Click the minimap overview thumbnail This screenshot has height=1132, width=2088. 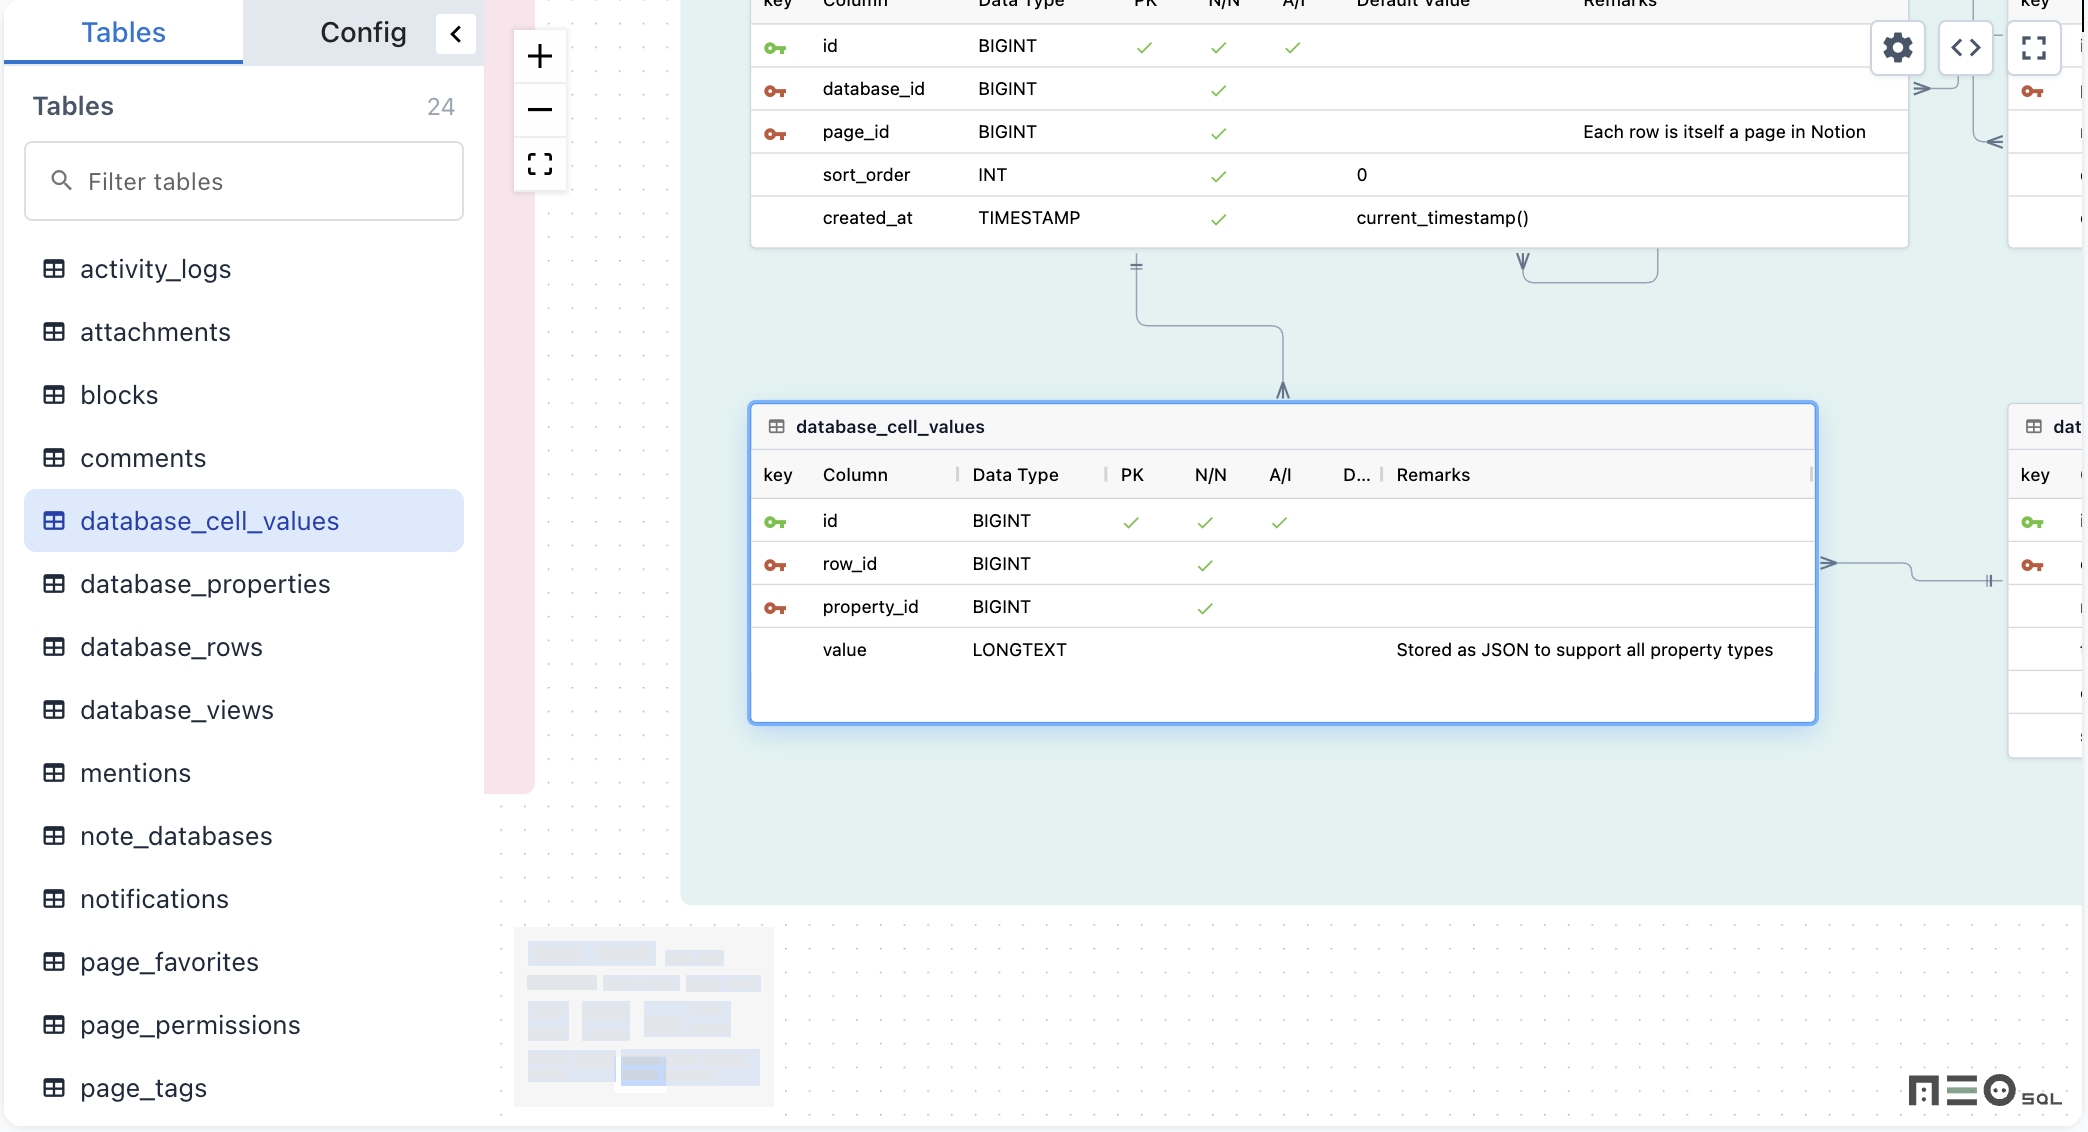pos(644,1016)
